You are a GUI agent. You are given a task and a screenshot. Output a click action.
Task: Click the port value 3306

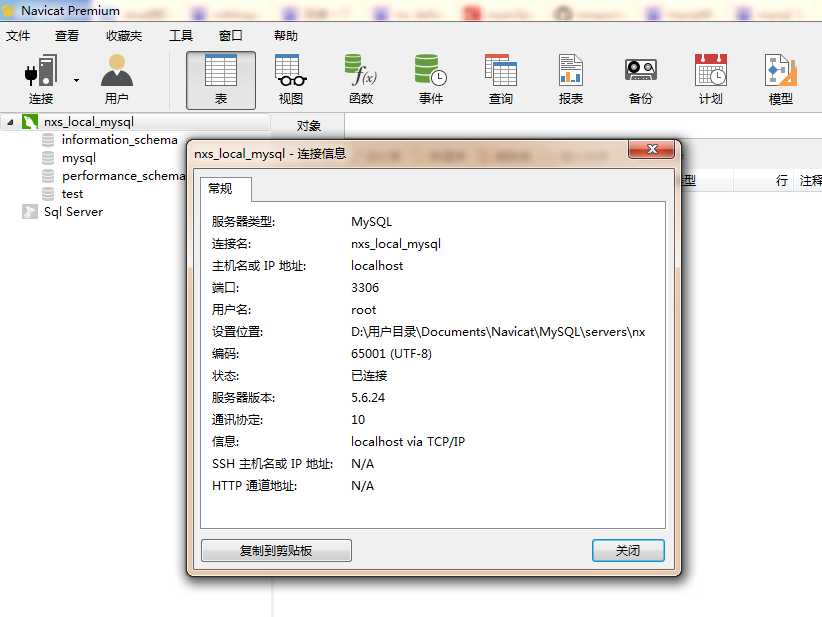(365, 288)
